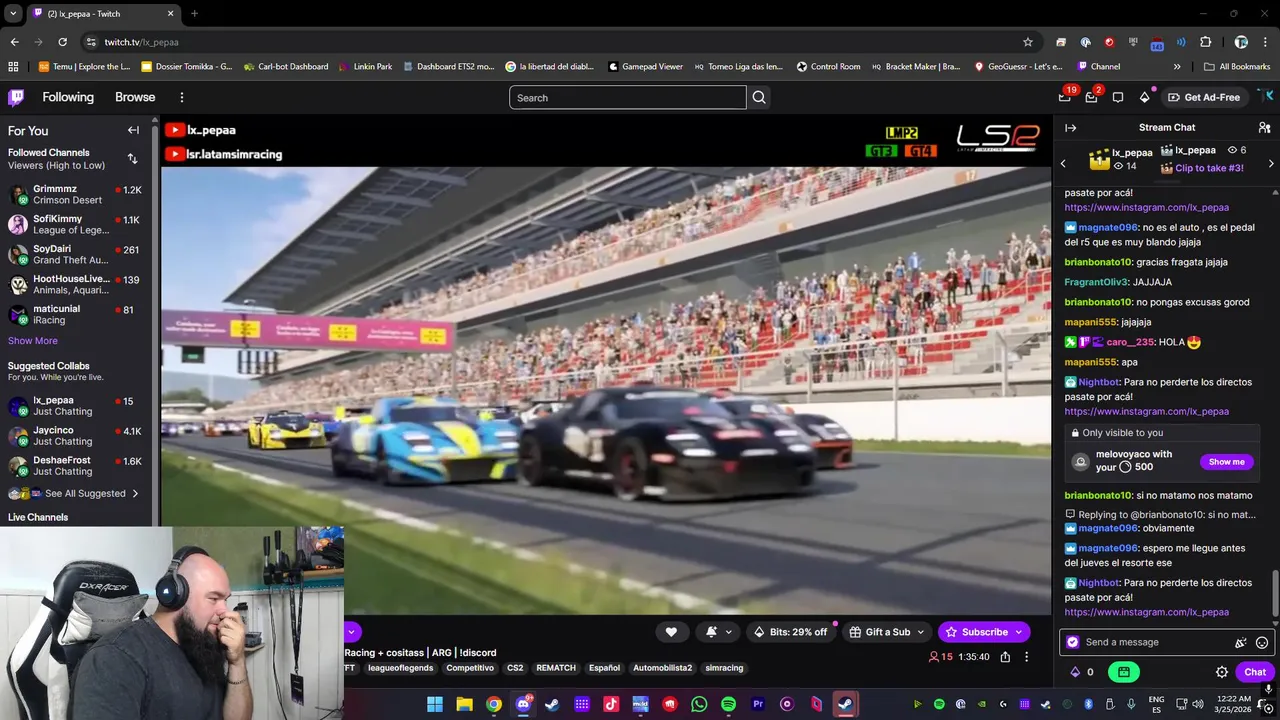The width and height of the screenshot is (1280, 720).
Task: Open the first instagram.com/lx_pepaa link in chat
Action: pos(1146,208)
